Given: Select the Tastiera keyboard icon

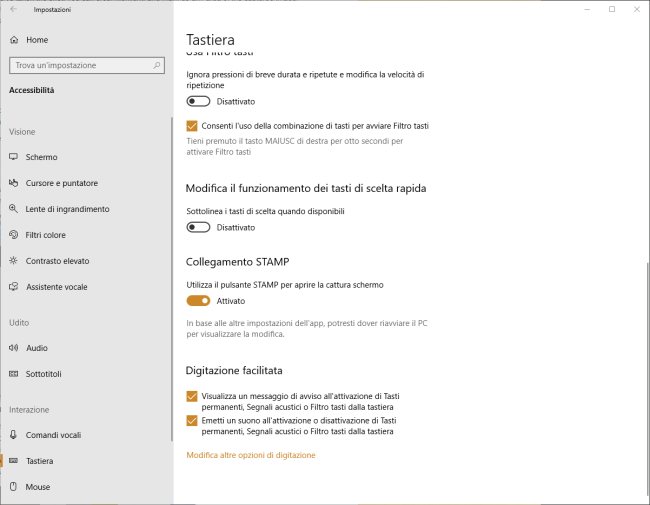Looking at the screenshot, I should [14, 461].
